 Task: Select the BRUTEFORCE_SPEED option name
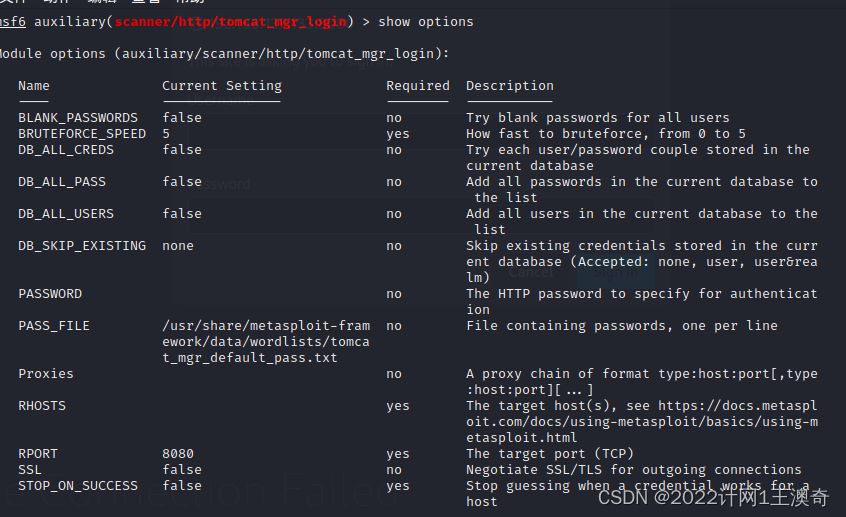(x=82, y=134)
